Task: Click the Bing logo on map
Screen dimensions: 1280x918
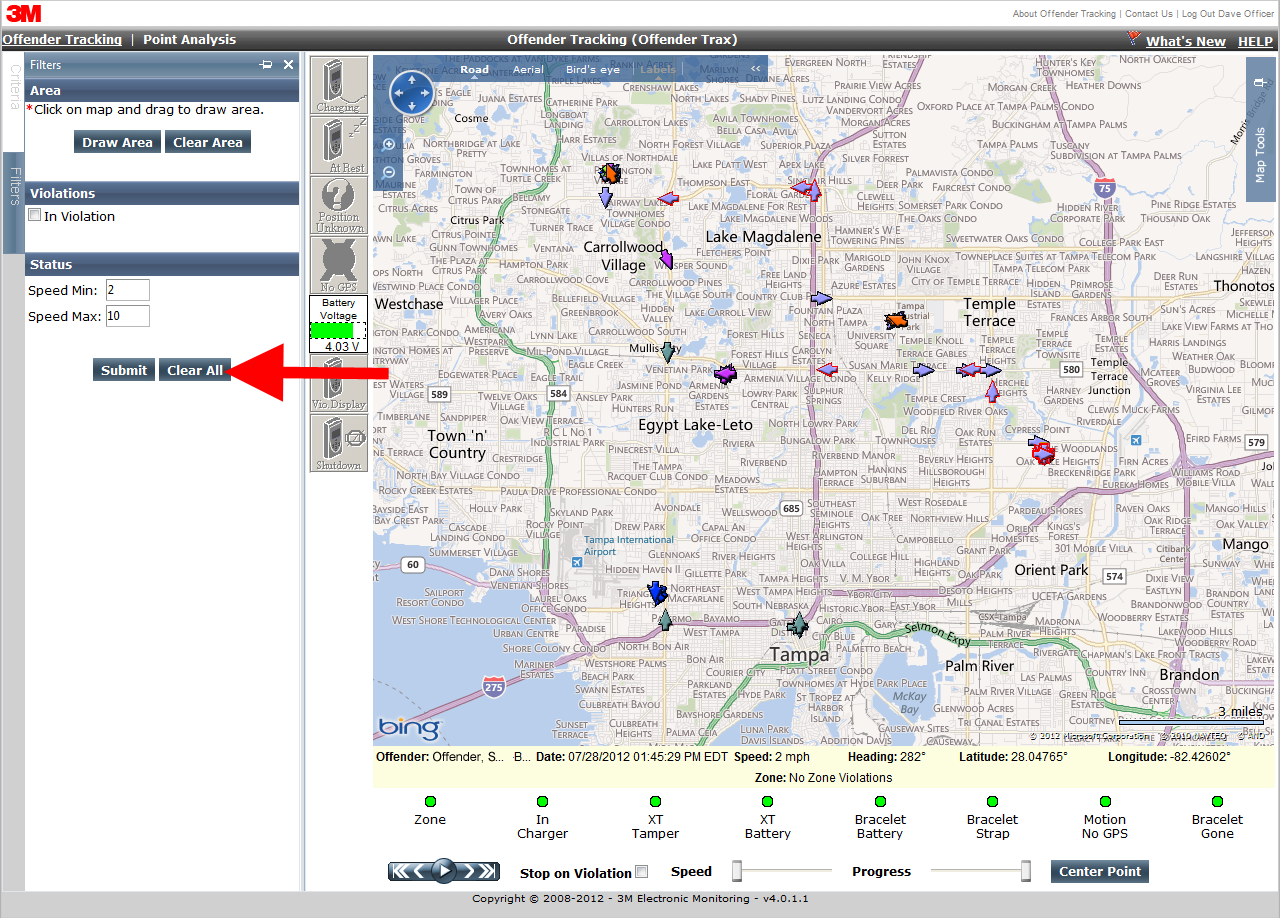Action: [408, 728]
